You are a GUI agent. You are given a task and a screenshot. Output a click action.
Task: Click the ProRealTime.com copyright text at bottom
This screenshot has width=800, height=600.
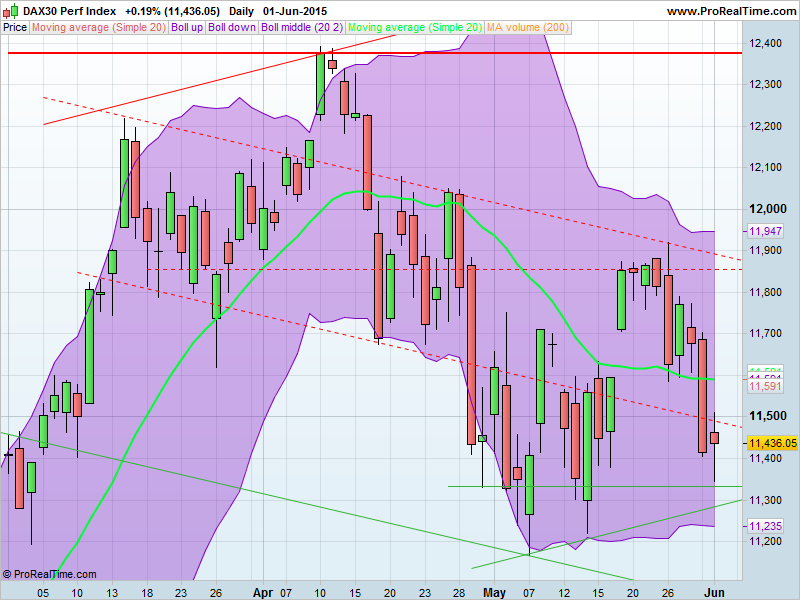click(49, 574)
